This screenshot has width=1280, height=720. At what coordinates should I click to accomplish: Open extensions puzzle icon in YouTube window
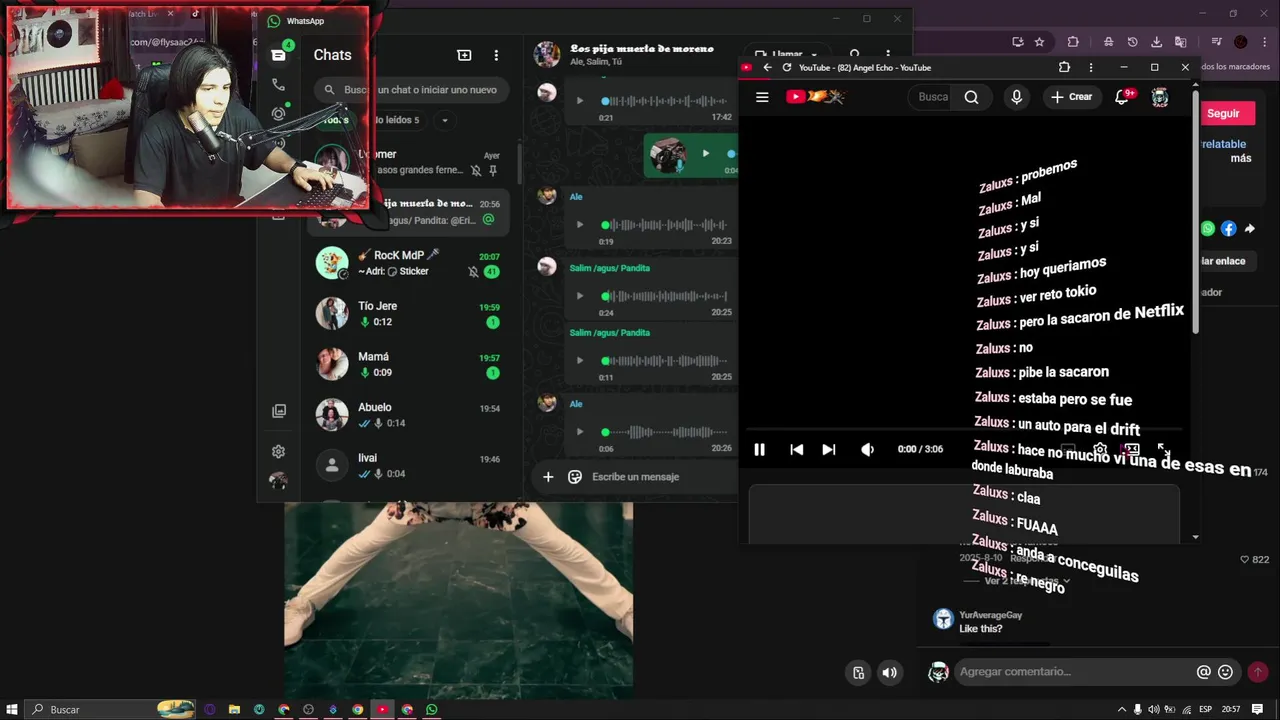tap(1064, 67)
